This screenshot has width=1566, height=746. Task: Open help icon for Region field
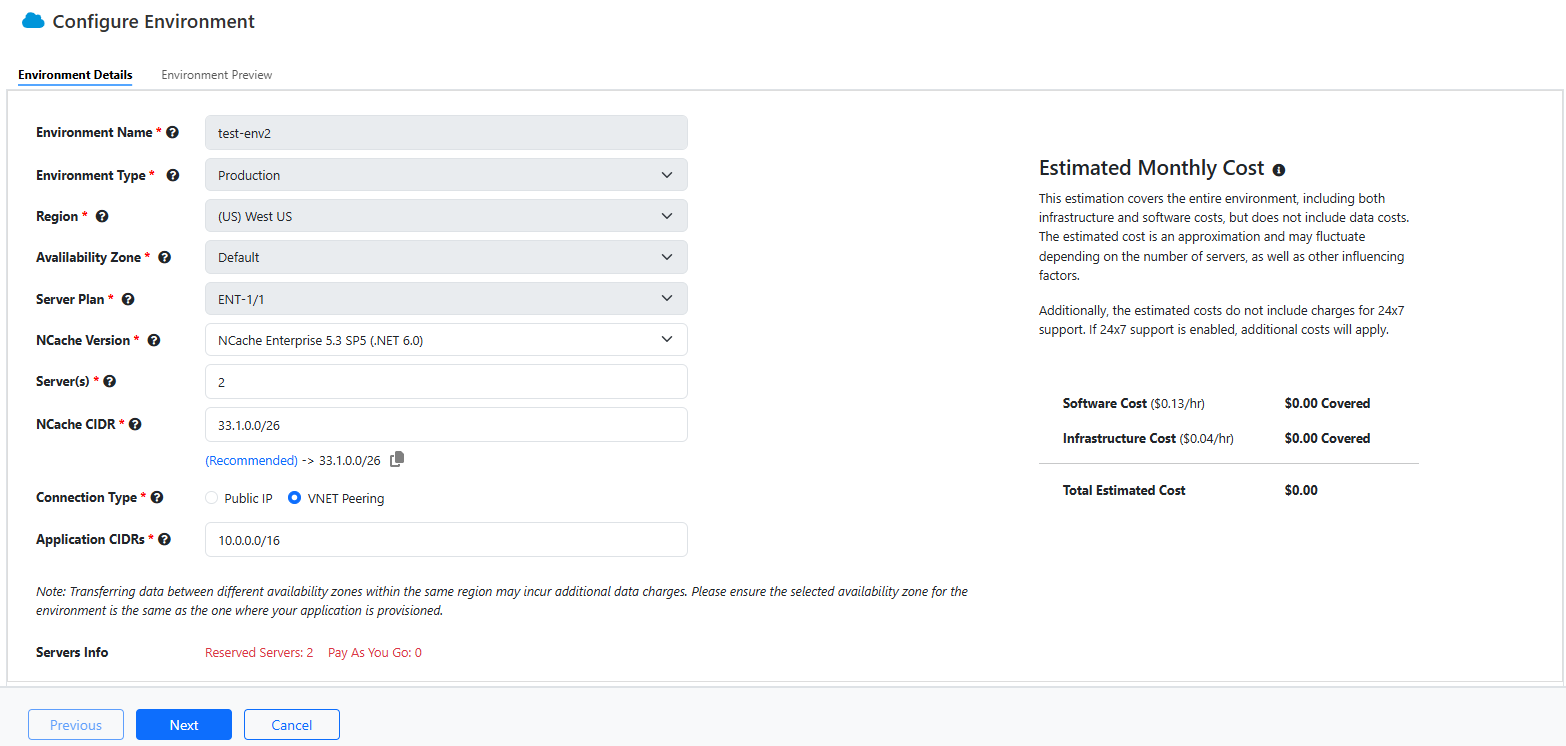(x=102, y=216)
